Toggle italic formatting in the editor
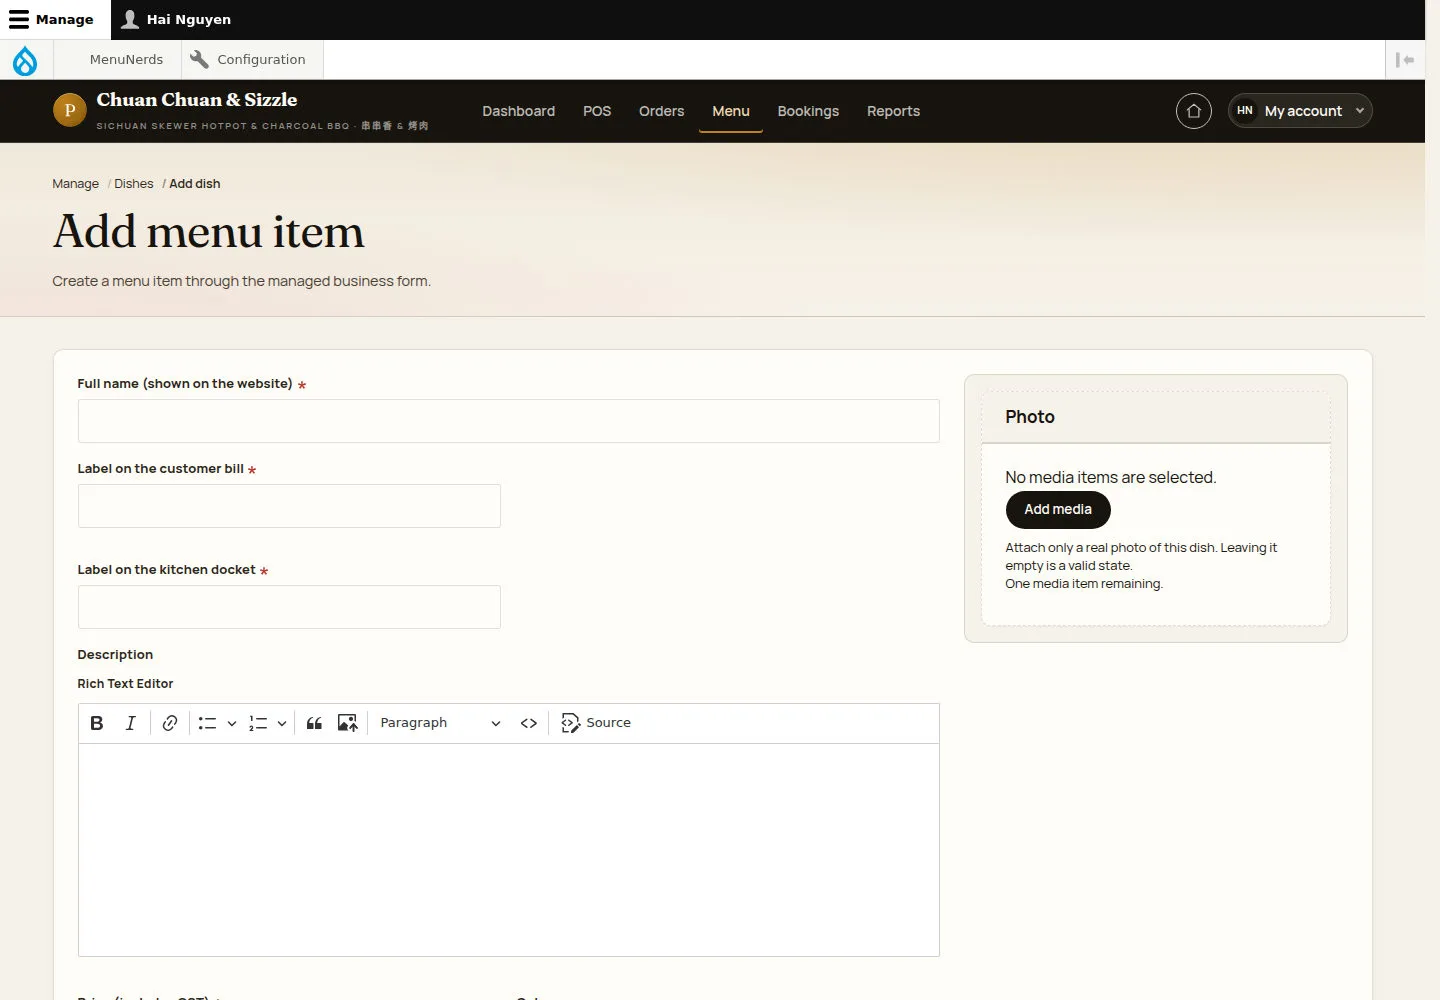This screenshot has height=1000, width=1440. click(130, 723)
